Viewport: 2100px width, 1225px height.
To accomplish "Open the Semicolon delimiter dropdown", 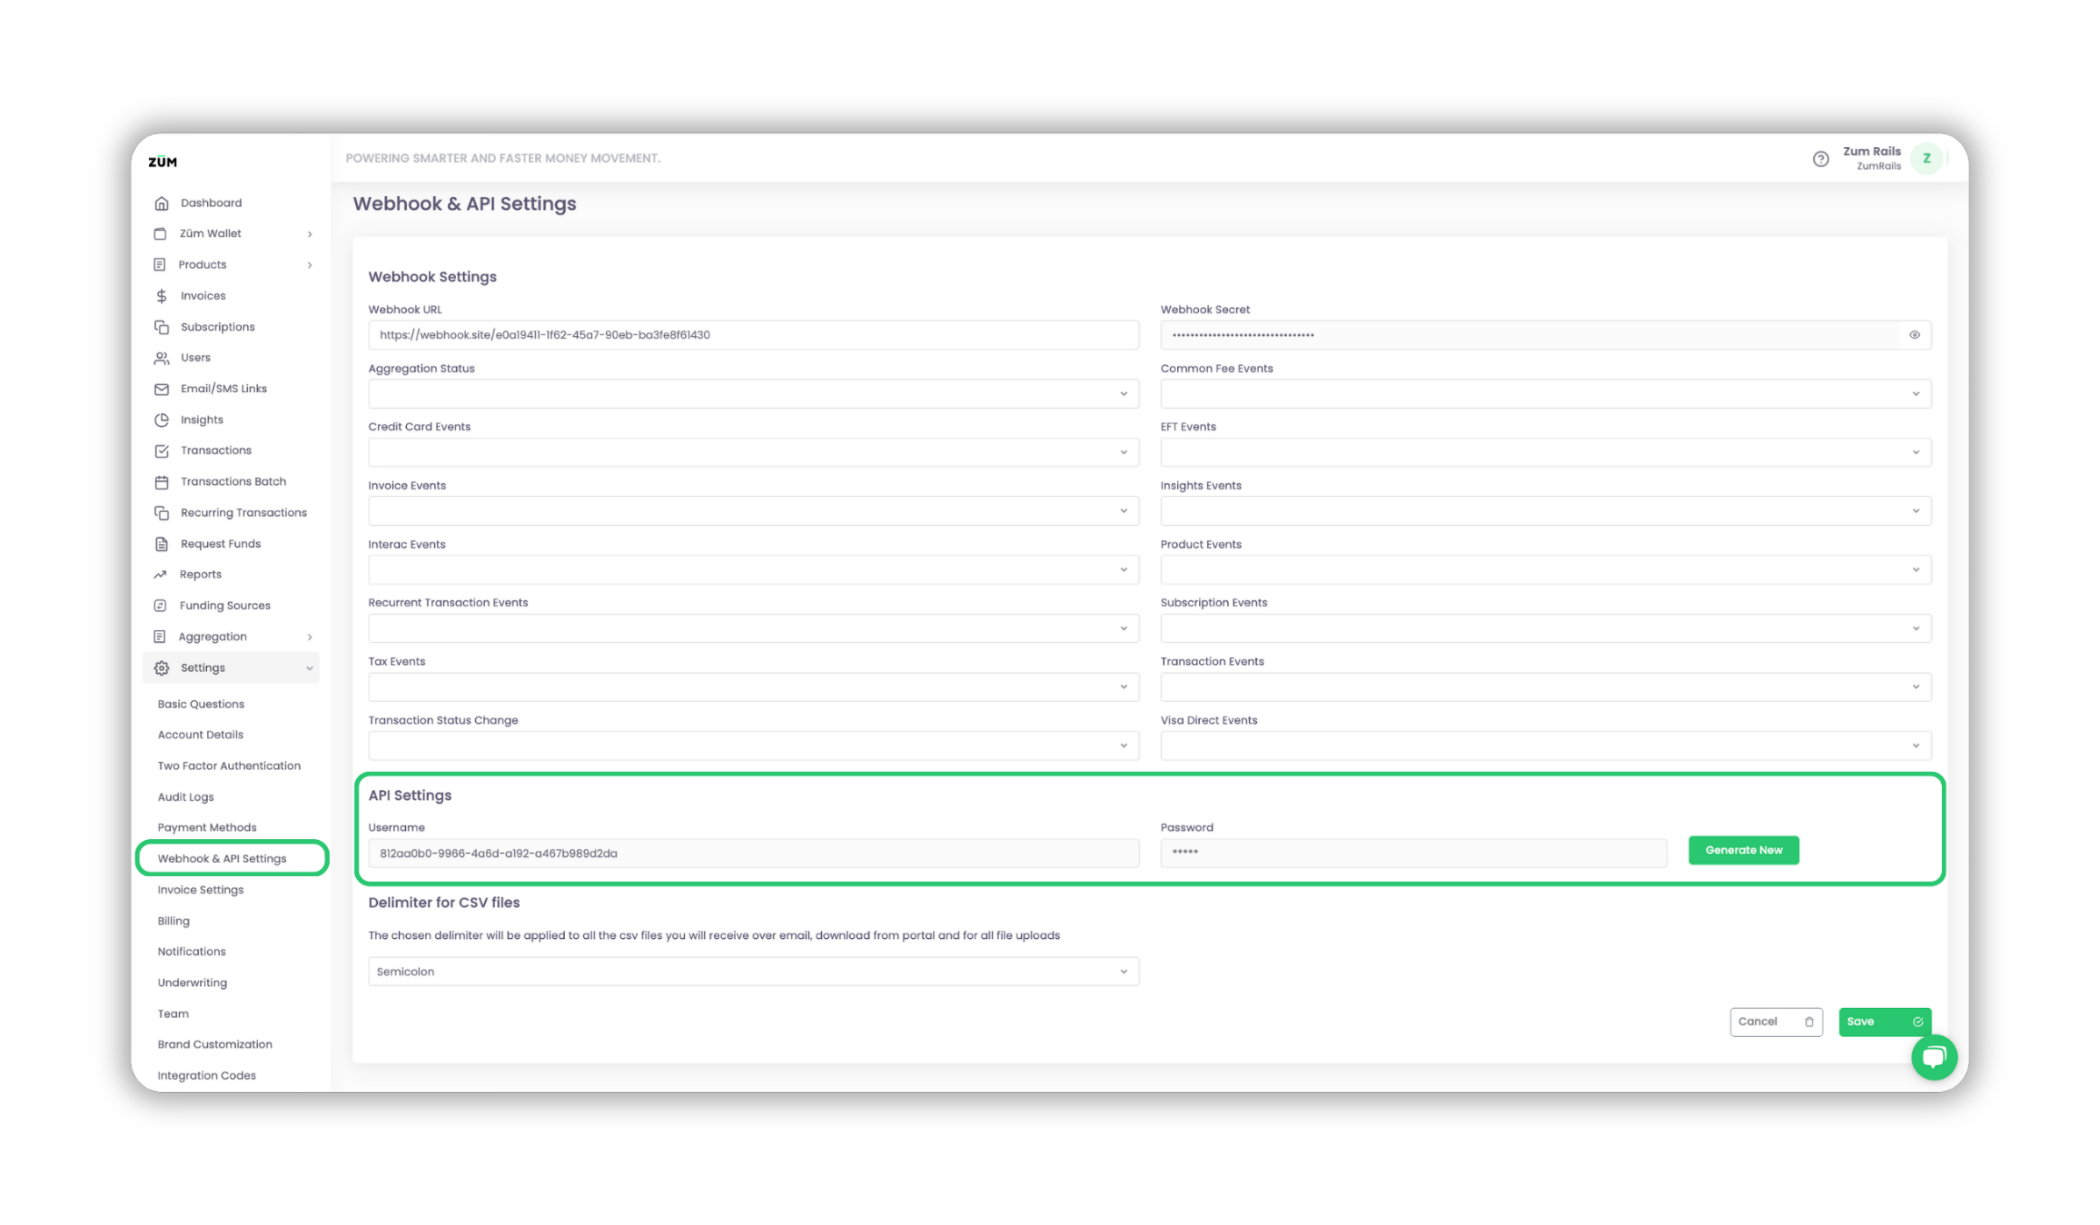I will pyautogui.click(x=753, y=972).
